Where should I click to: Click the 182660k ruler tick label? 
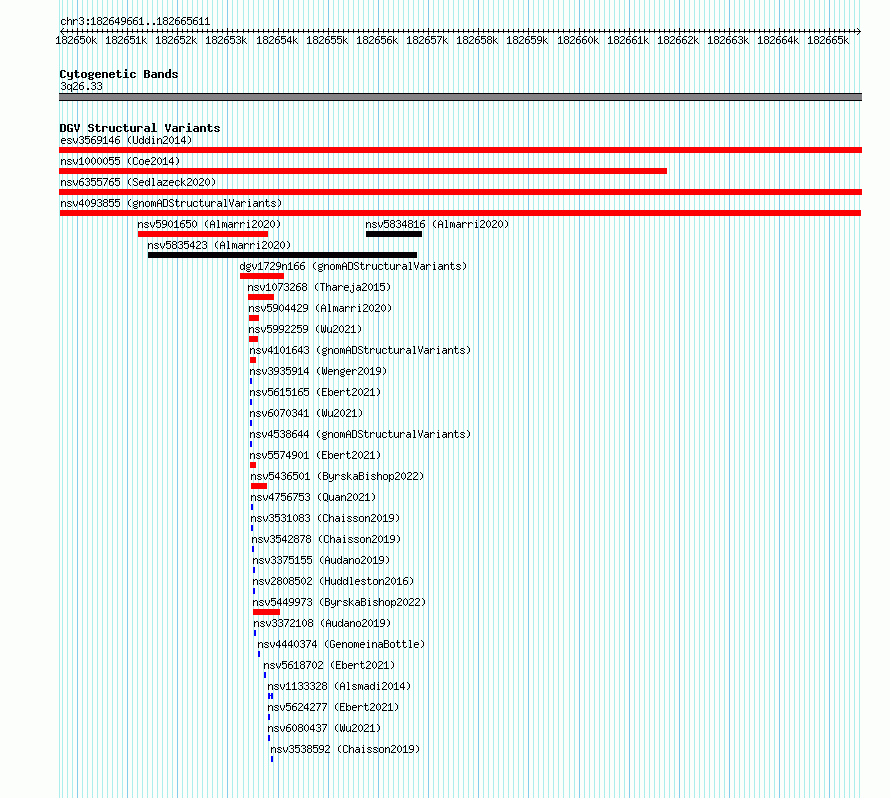coord(578,40)
